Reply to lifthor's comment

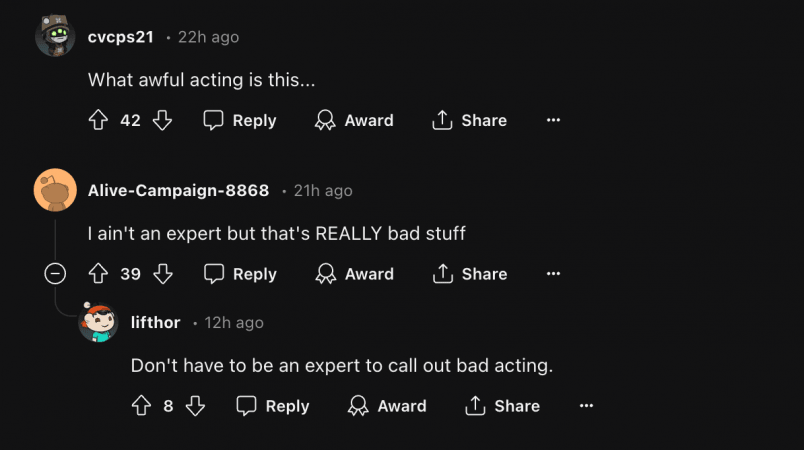pyautogui.click(x=273, y=406)
